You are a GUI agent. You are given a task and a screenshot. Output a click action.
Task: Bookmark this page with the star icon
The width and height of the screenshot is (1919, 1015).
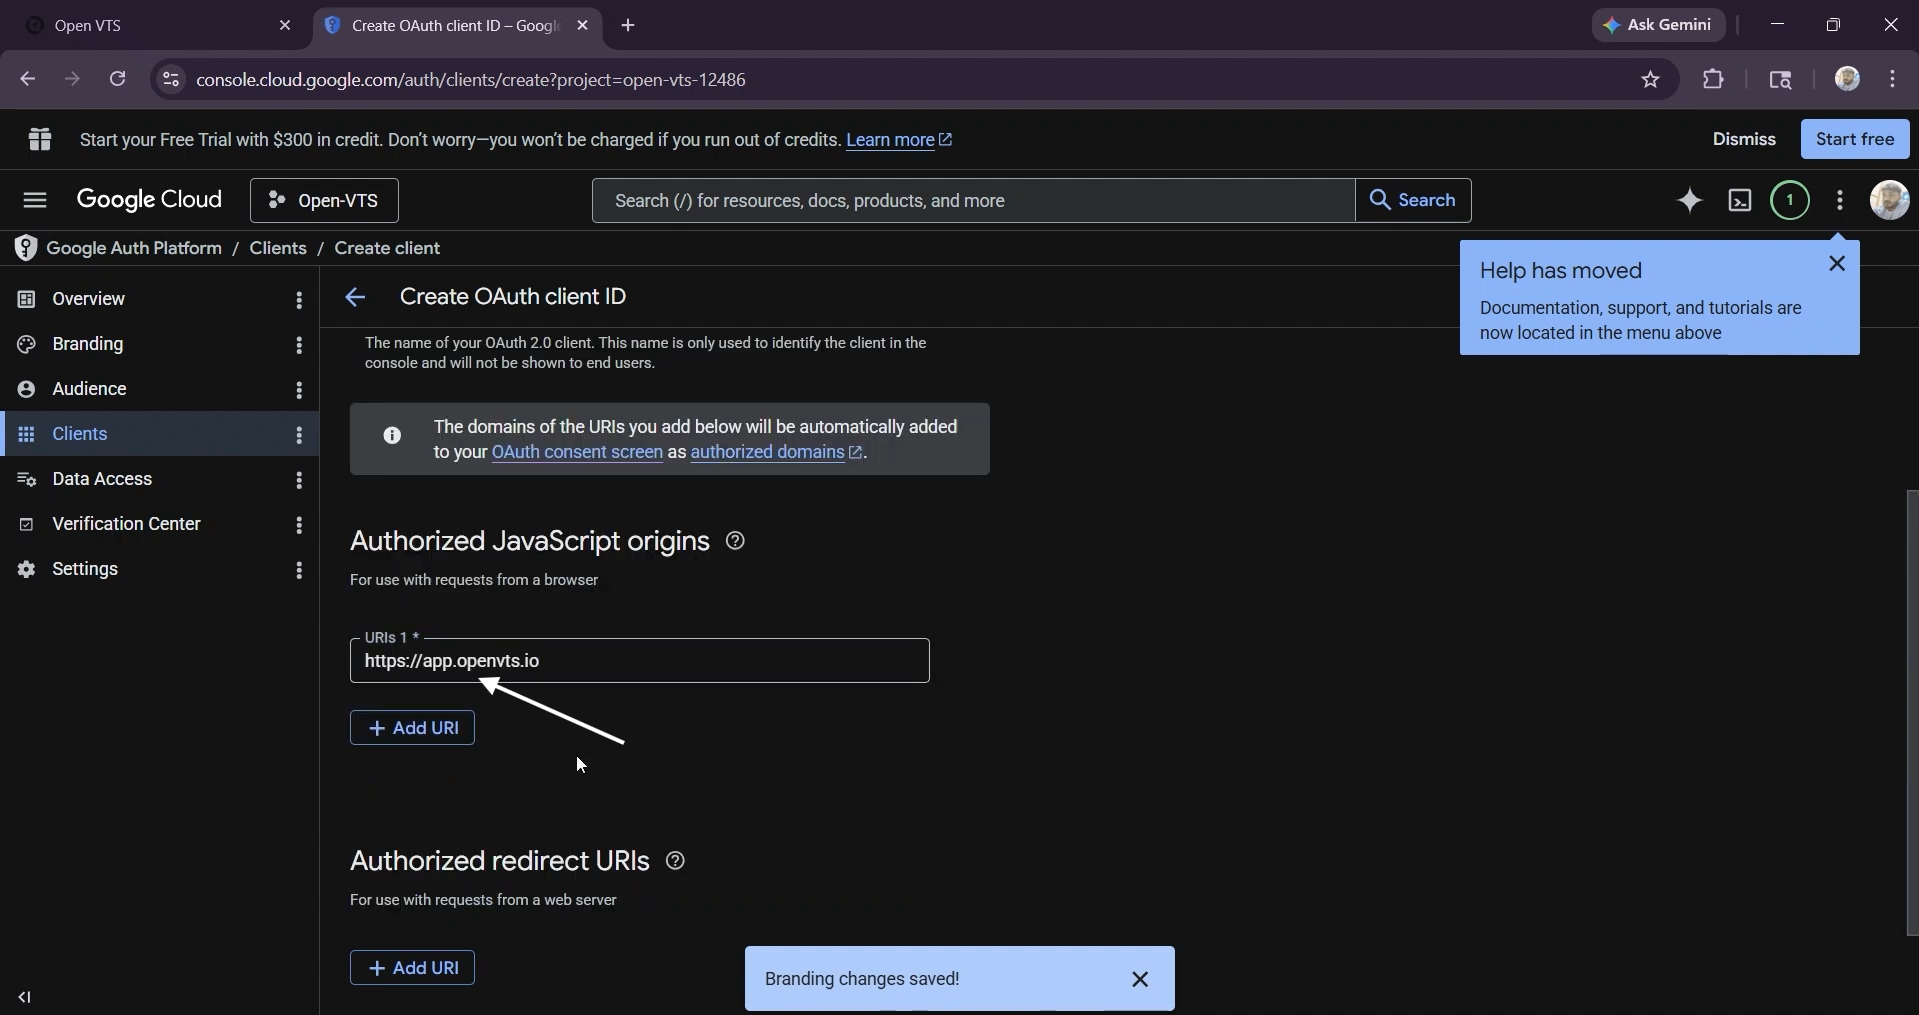coord(1650,80)
